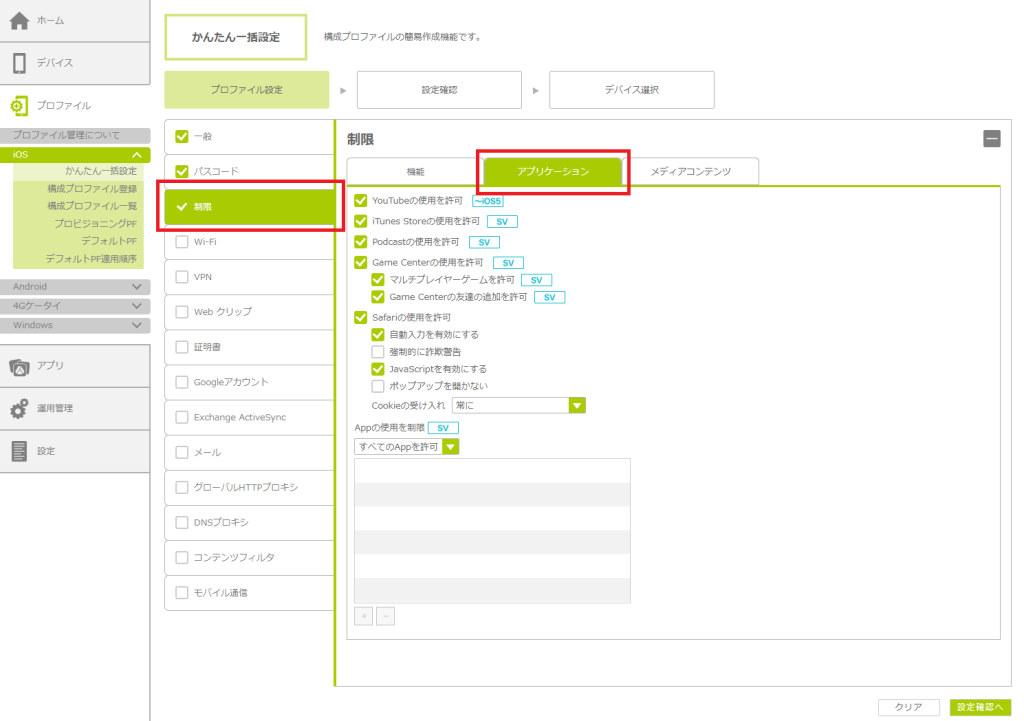The image size is (1024, 721).
Task: Open 構成プロファイル一覧 in the sidebar
Action: click(x=92, y=205)
